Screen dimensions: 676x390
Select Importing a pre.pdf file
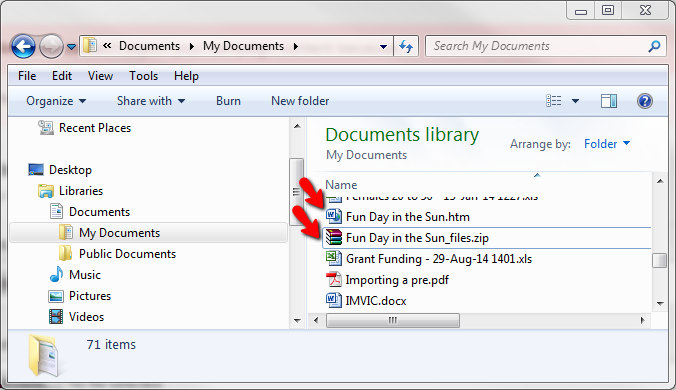(x=397, y=280)
